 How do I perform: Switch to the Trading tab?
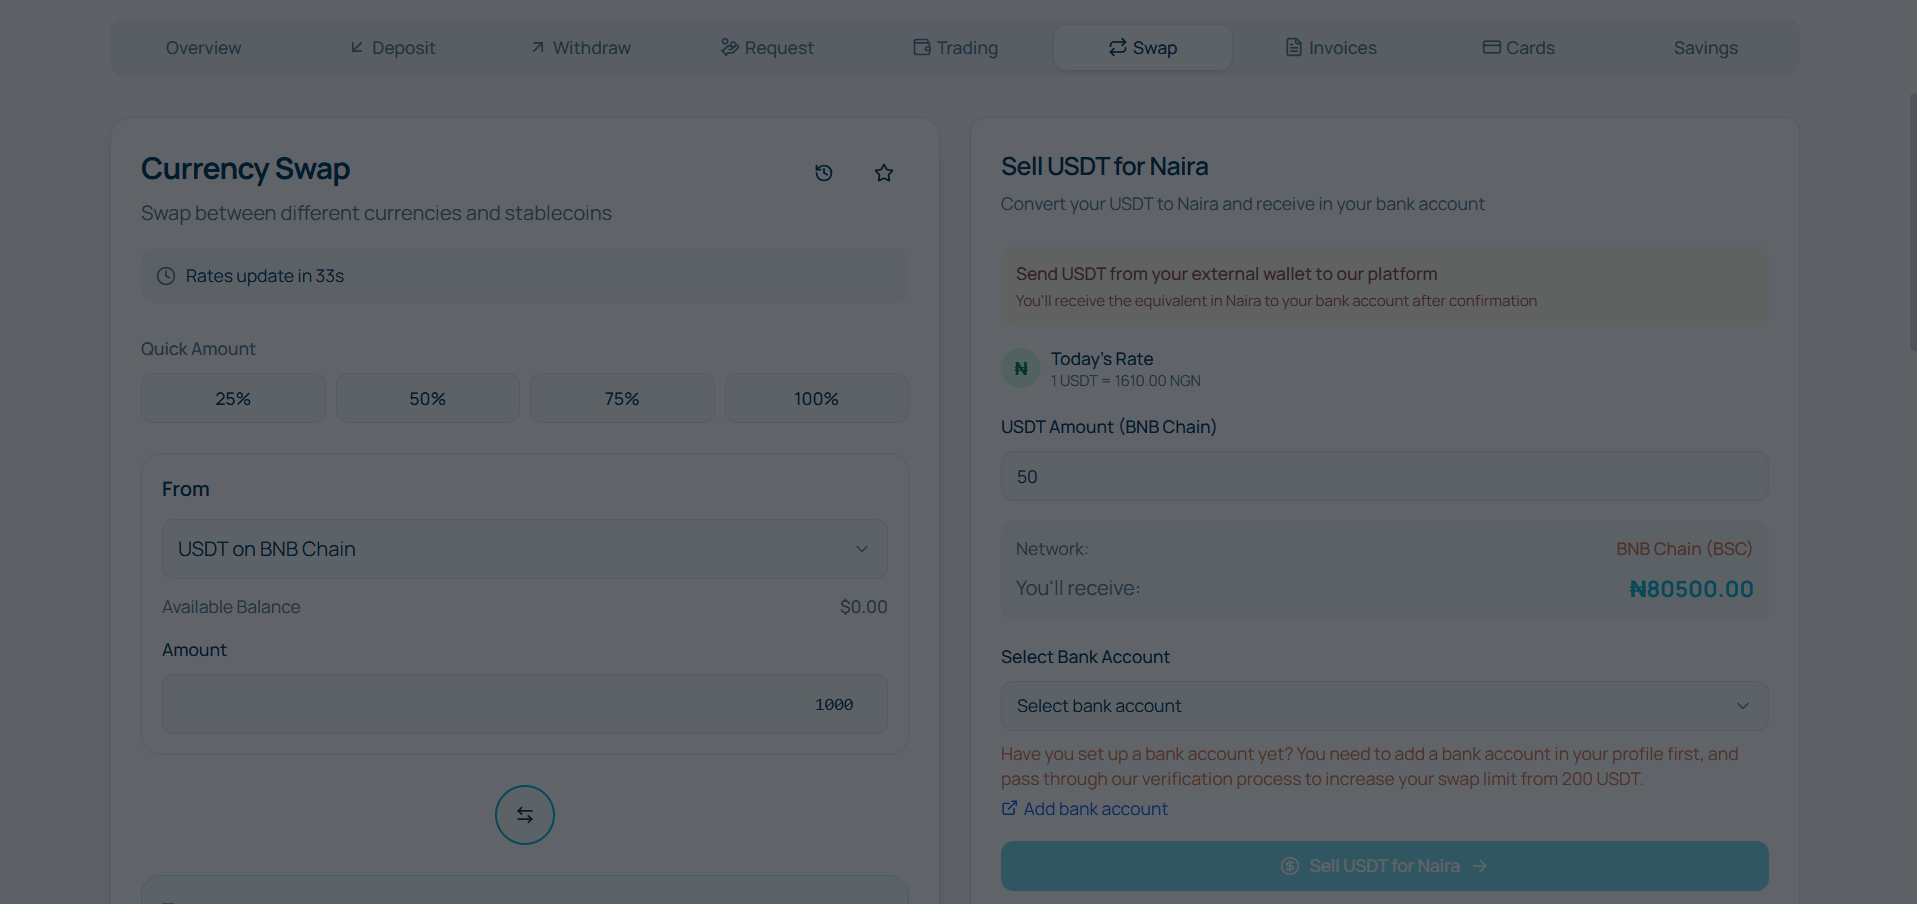tap(955, 48)
